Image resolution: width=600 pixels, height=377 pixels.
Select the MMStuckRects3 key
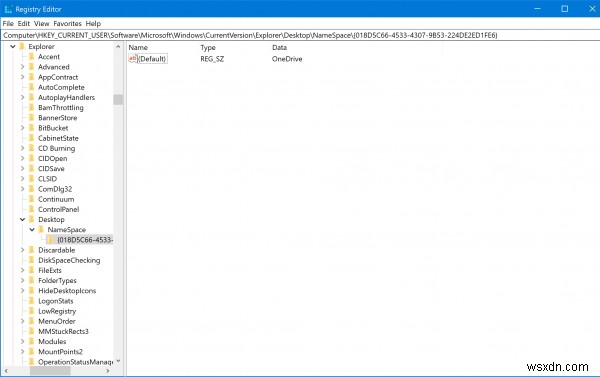[x=63, y=331]
